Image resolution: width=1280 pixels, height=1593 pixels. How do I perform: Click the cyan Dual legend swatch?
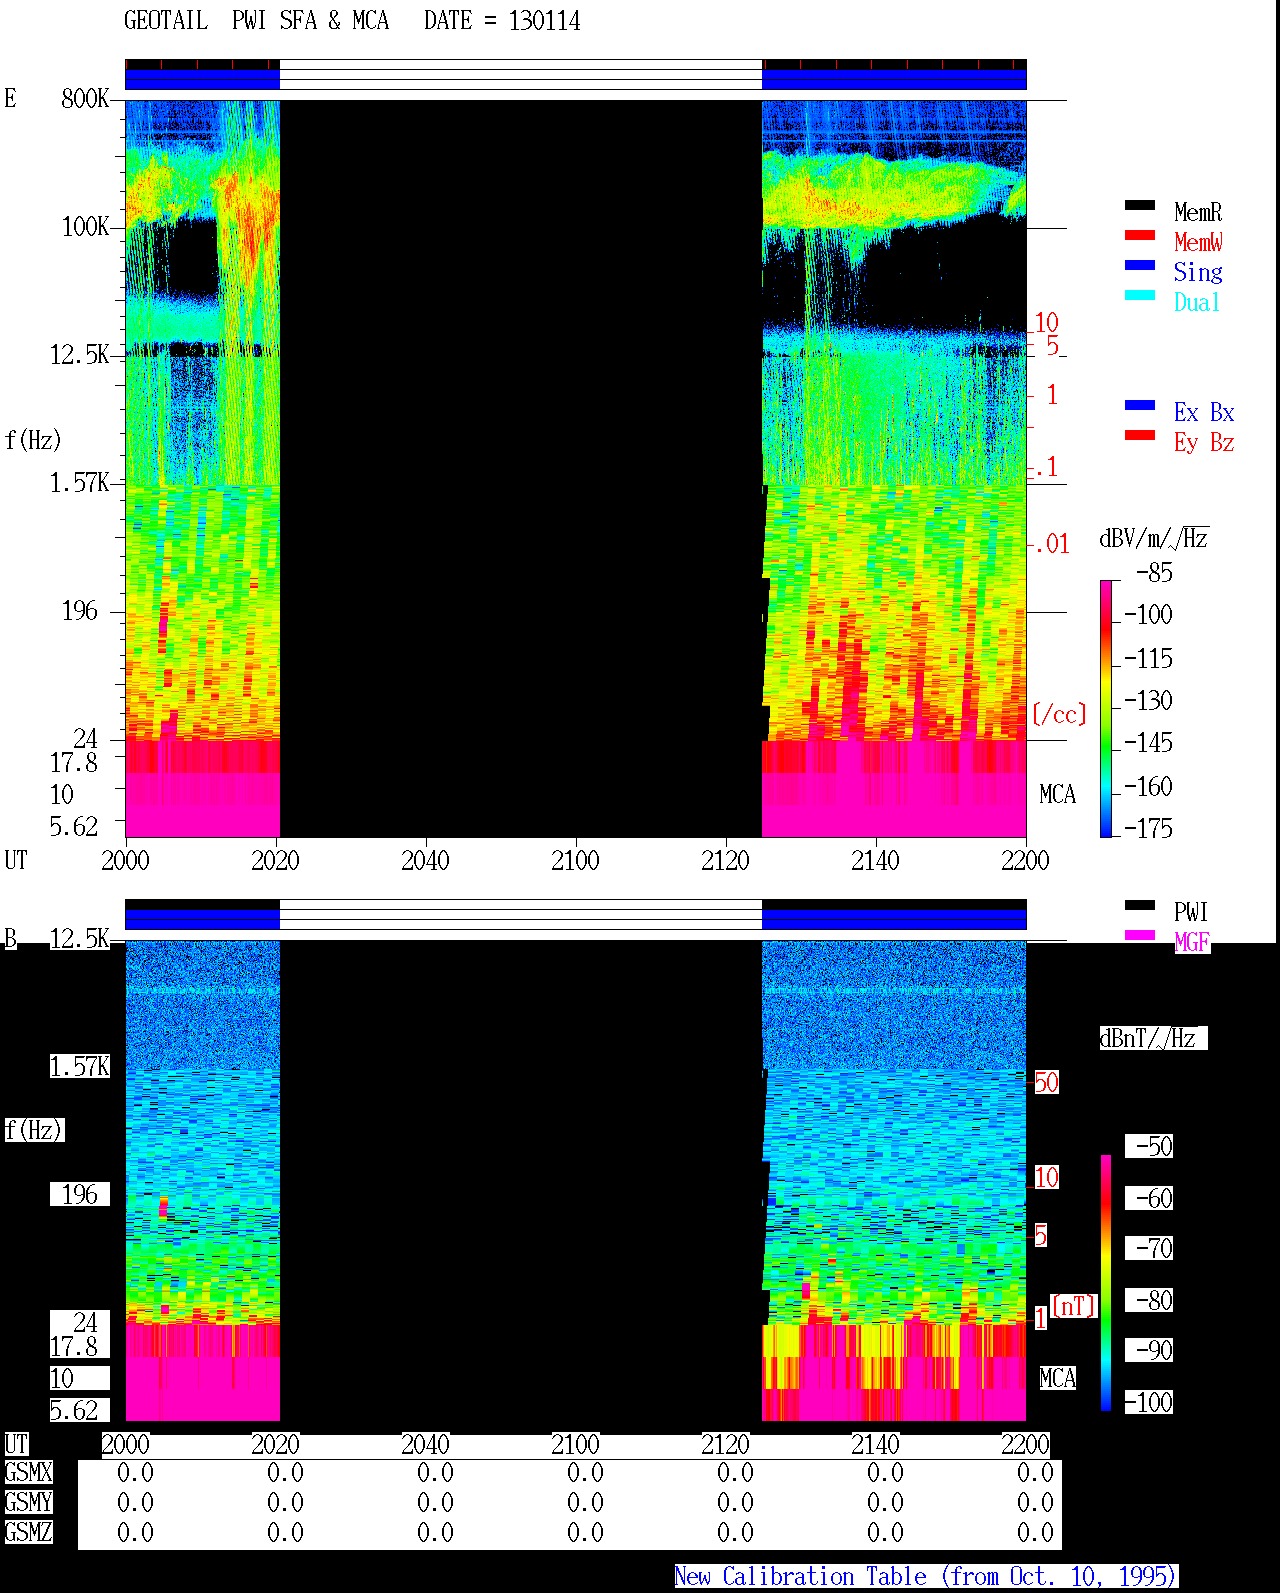tap(1139, 296)
